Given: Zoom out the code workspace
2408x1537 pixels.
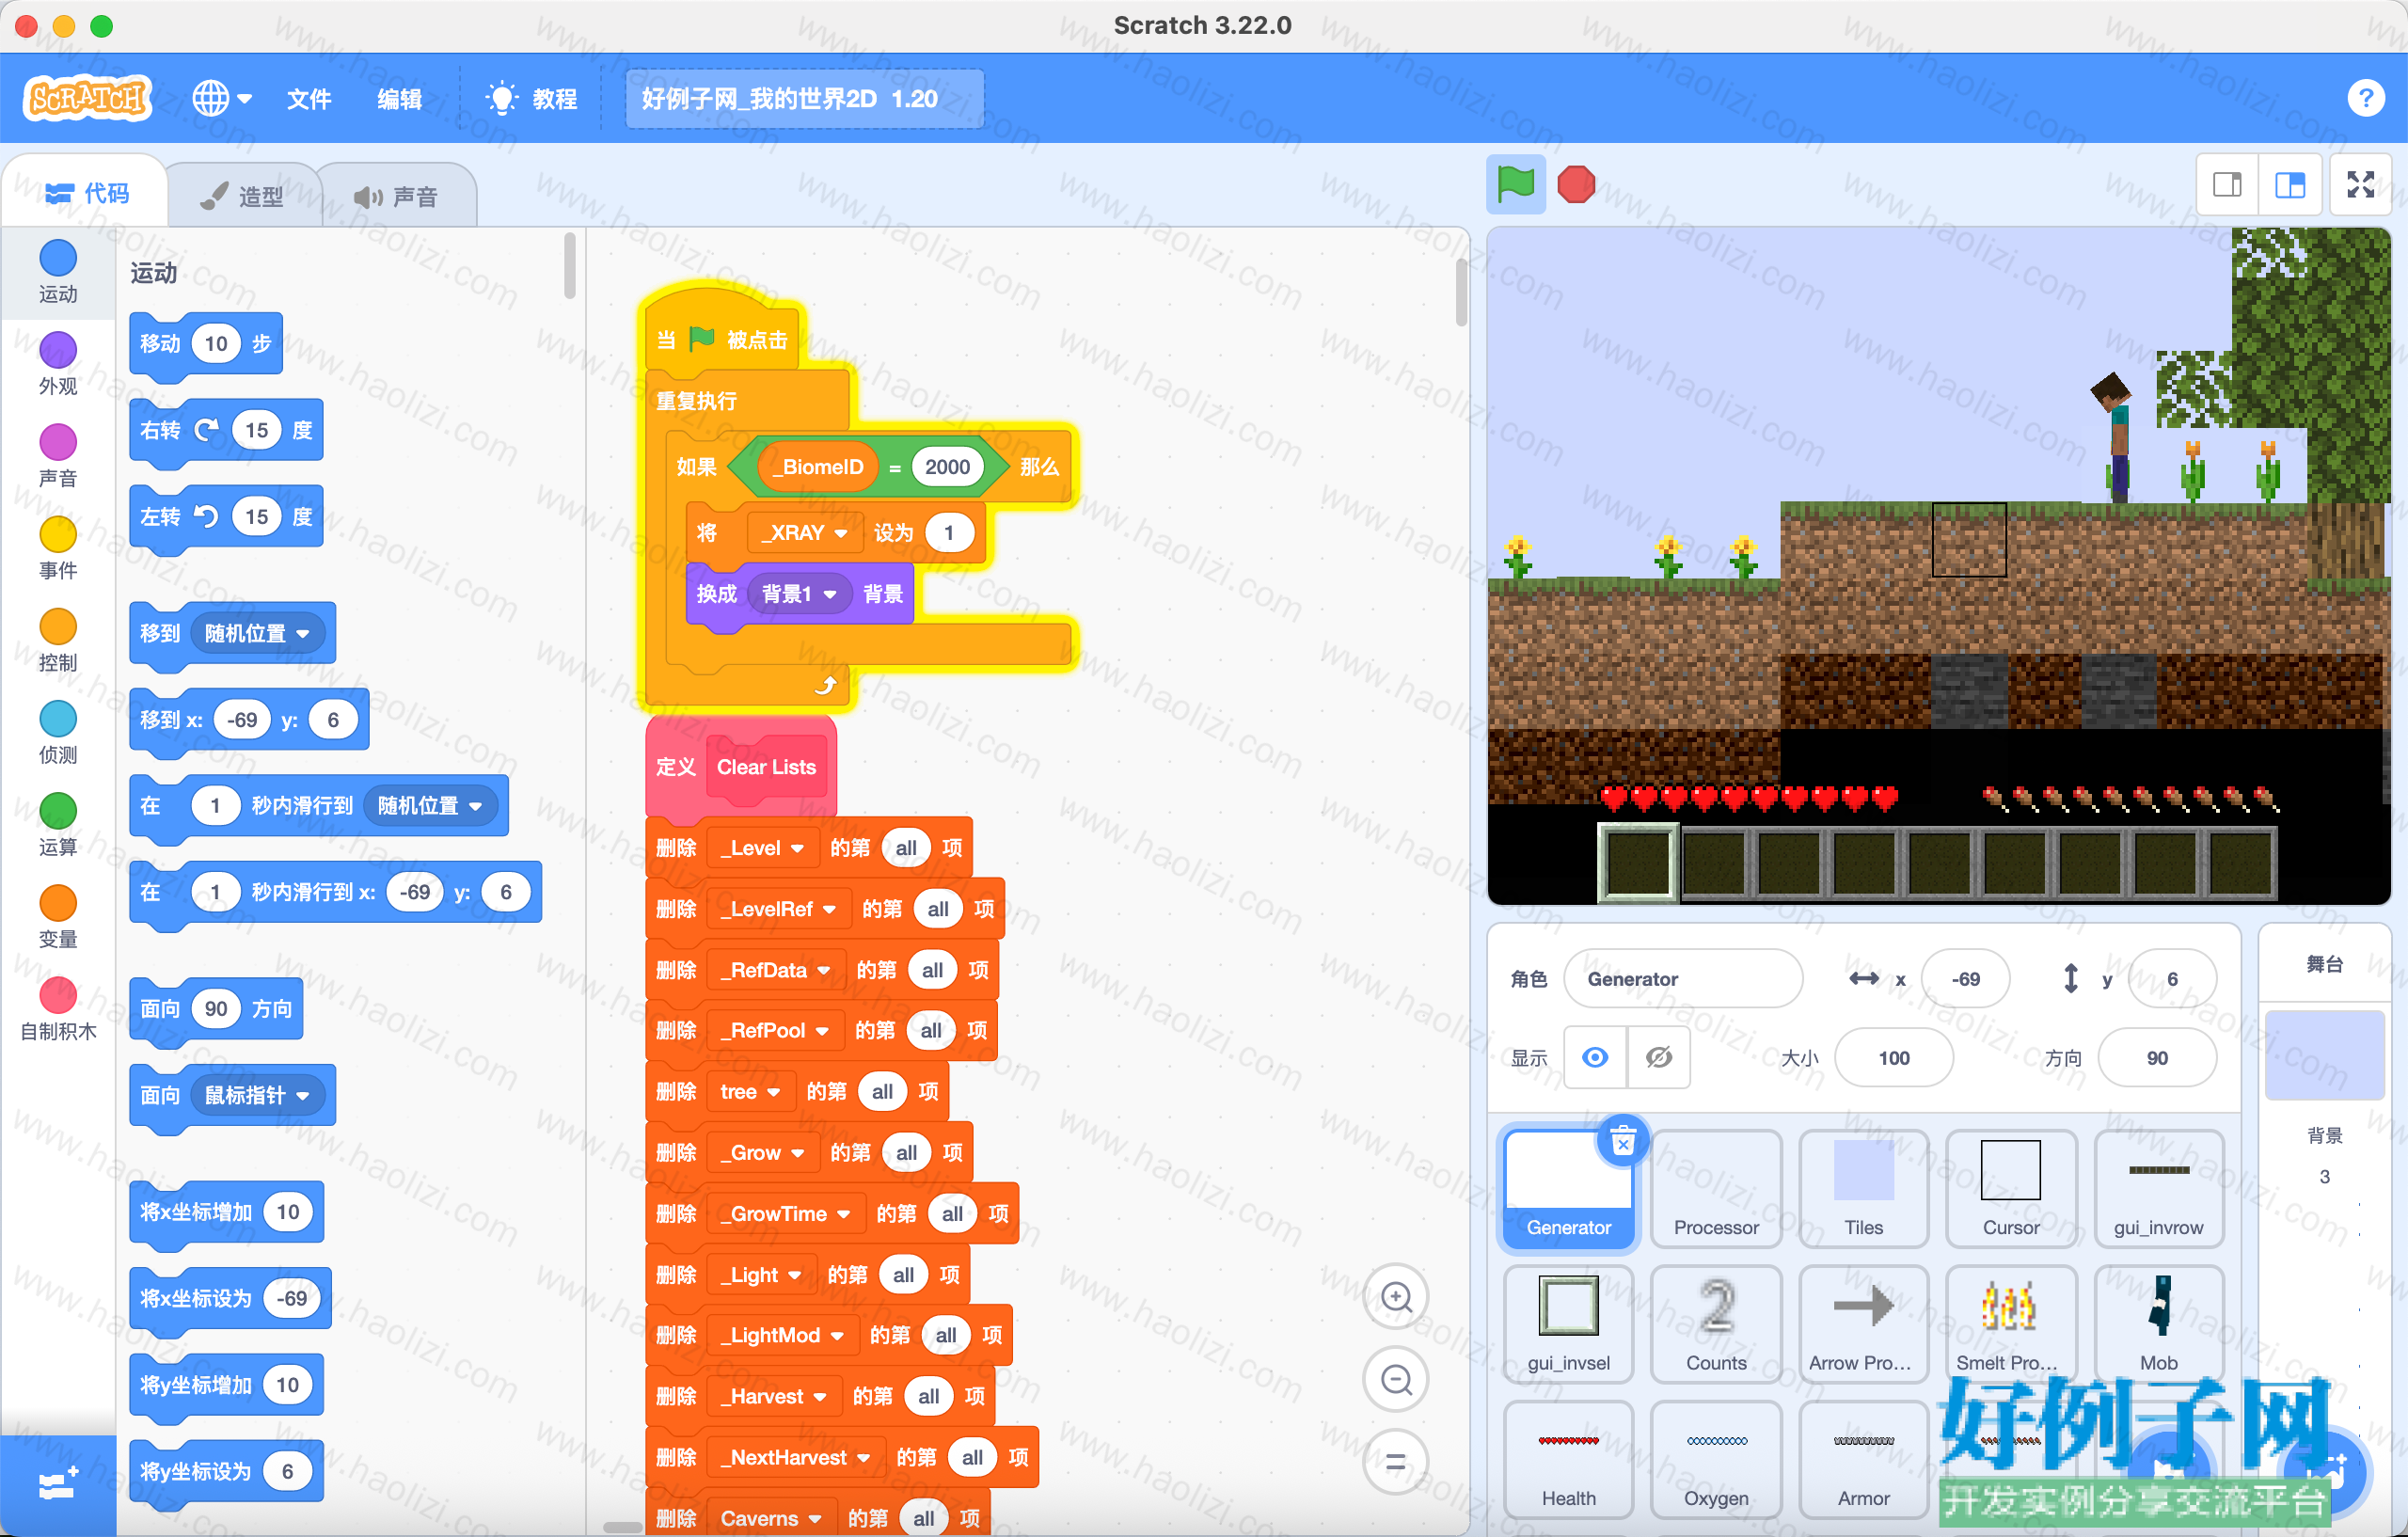Looking at the screenshot, I should [x=1396, y=1380].
